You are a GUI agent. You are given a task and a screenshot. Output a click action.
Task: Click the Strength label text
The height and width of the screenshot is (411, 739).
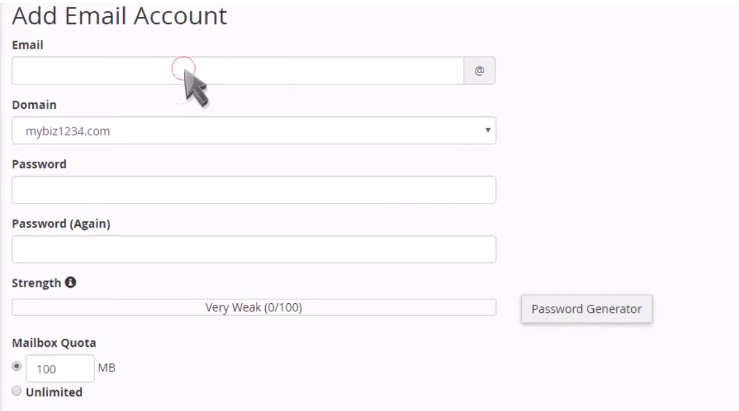click(36, 283)
